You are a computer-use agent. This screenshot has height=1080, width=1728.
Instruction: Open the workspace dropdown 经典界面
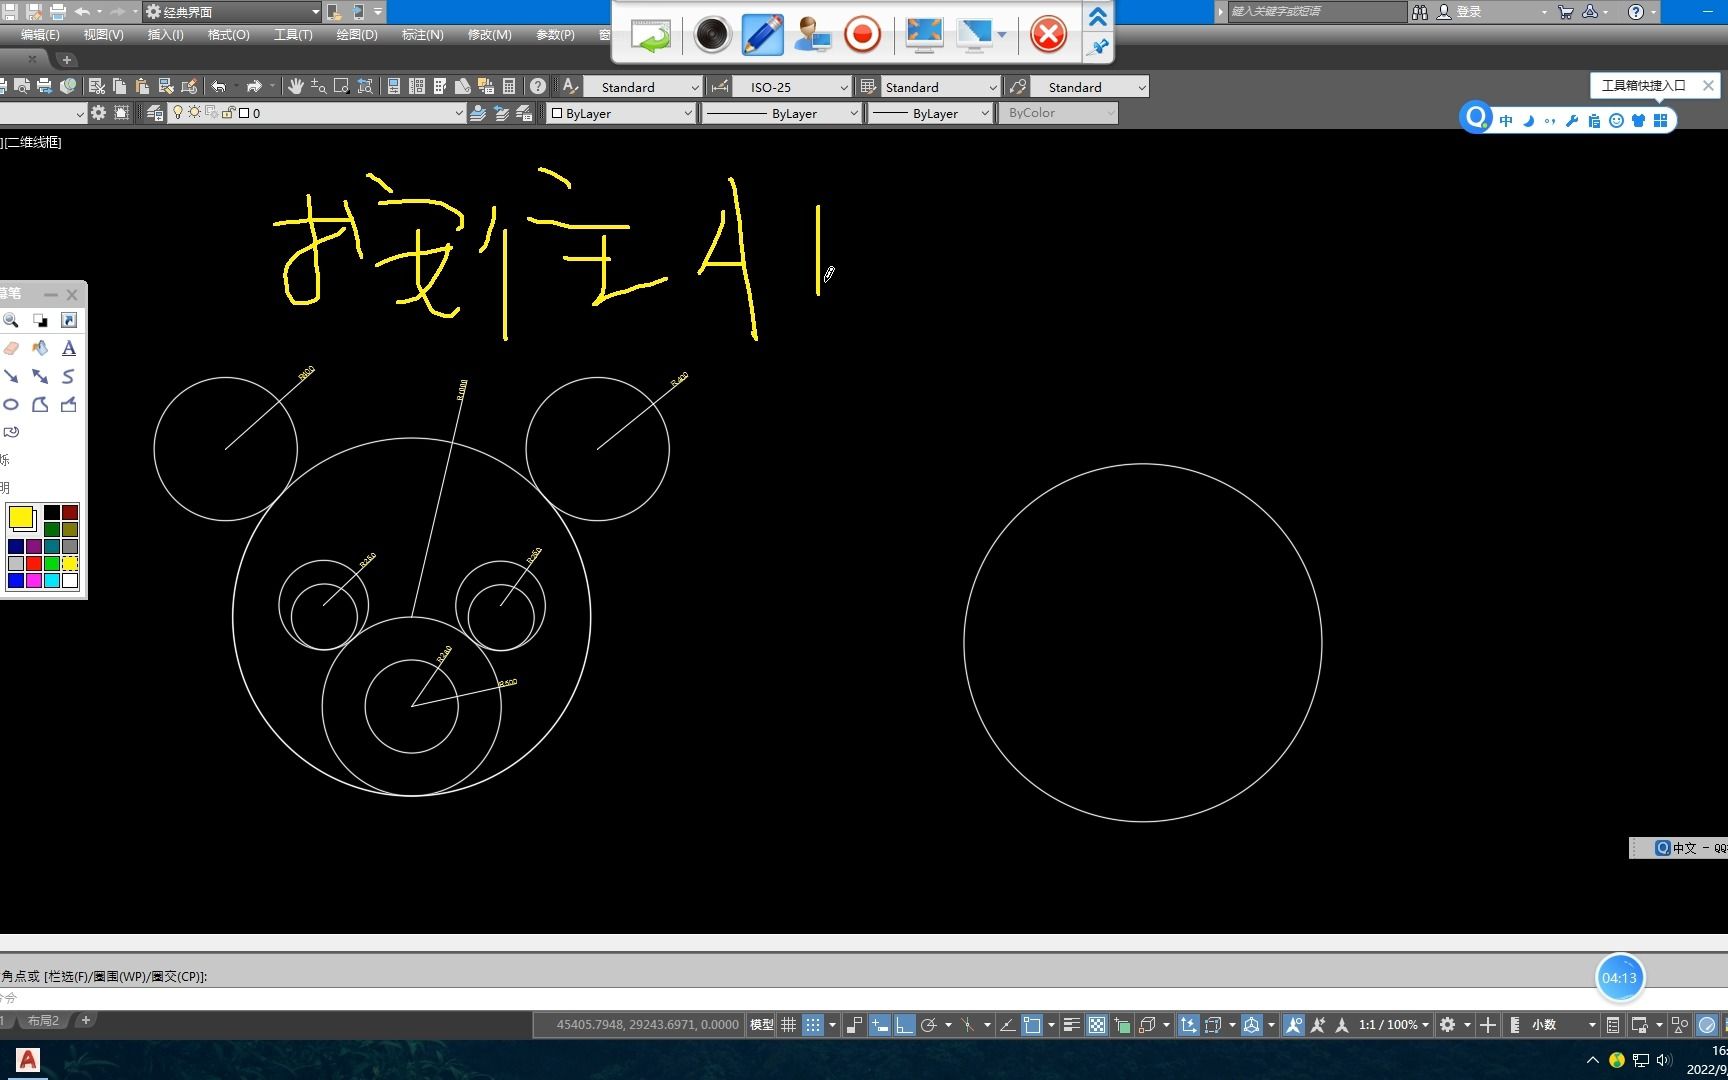(x=232, y=12)
